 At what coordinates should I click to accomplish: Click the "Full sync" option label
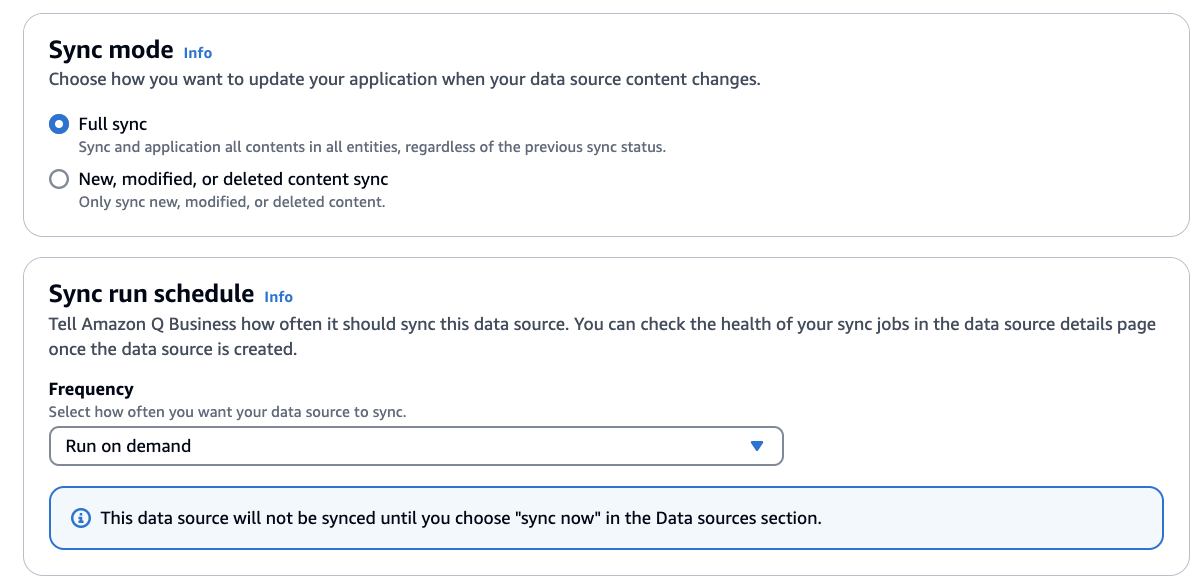click(x=113, y=124)
